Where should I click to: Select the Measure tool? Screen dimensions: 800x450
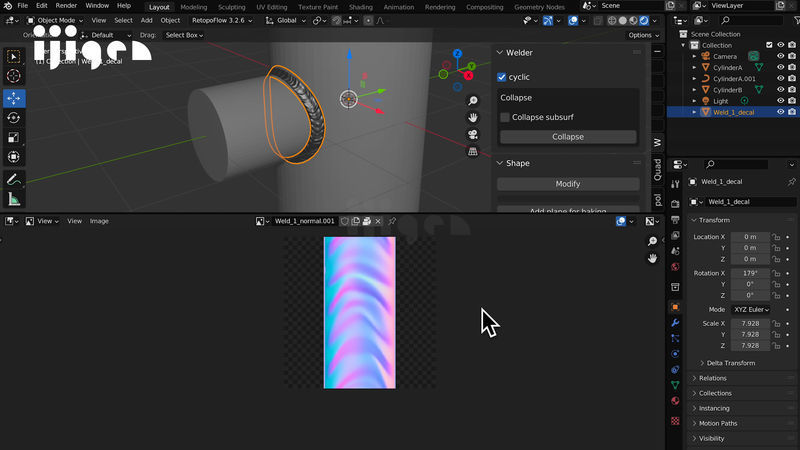[x=14, y=199]
